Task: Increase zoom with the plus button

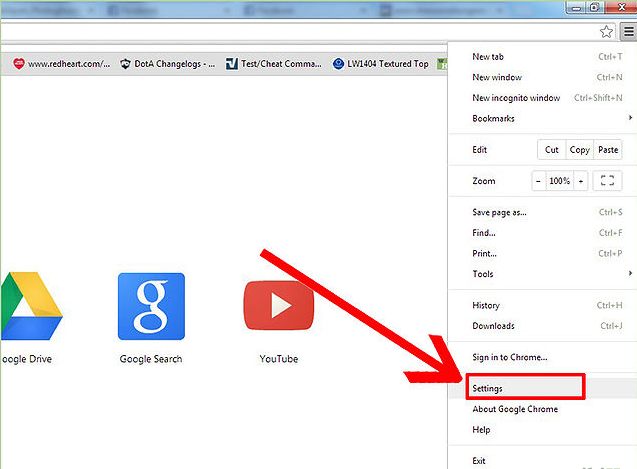Action: click(x=581, y=181)
